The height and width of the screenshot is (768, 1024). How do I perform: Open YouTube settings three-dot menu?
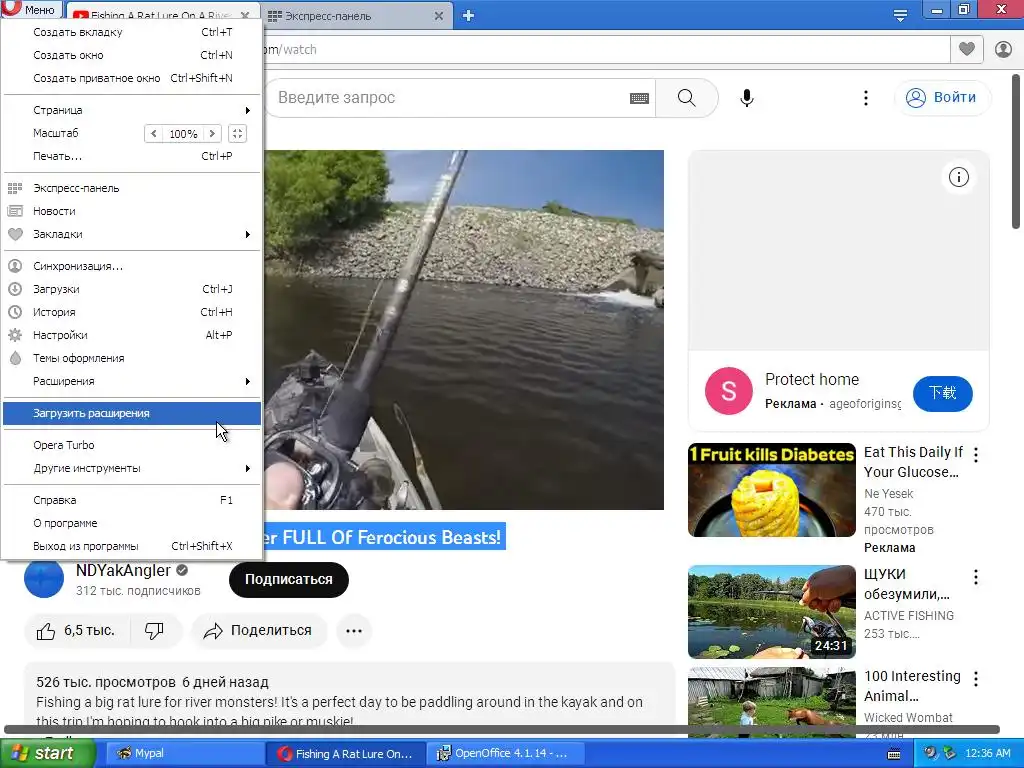coord(866,98)
